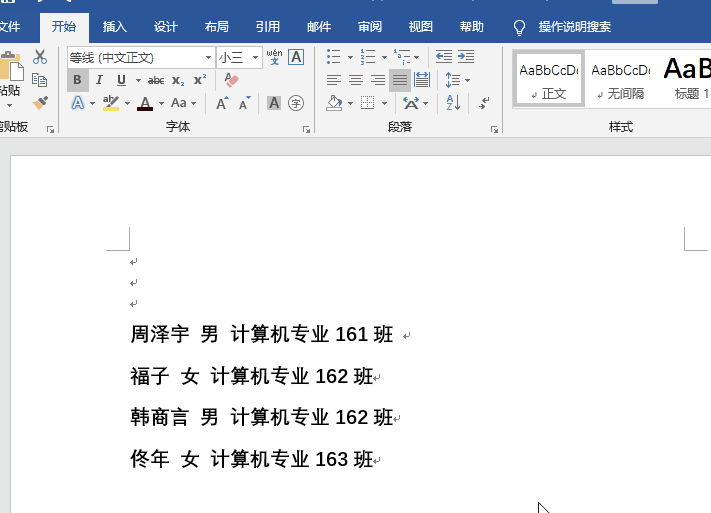Expand numbering list style arrow
The image size is (711, 513).
(384, 58)
